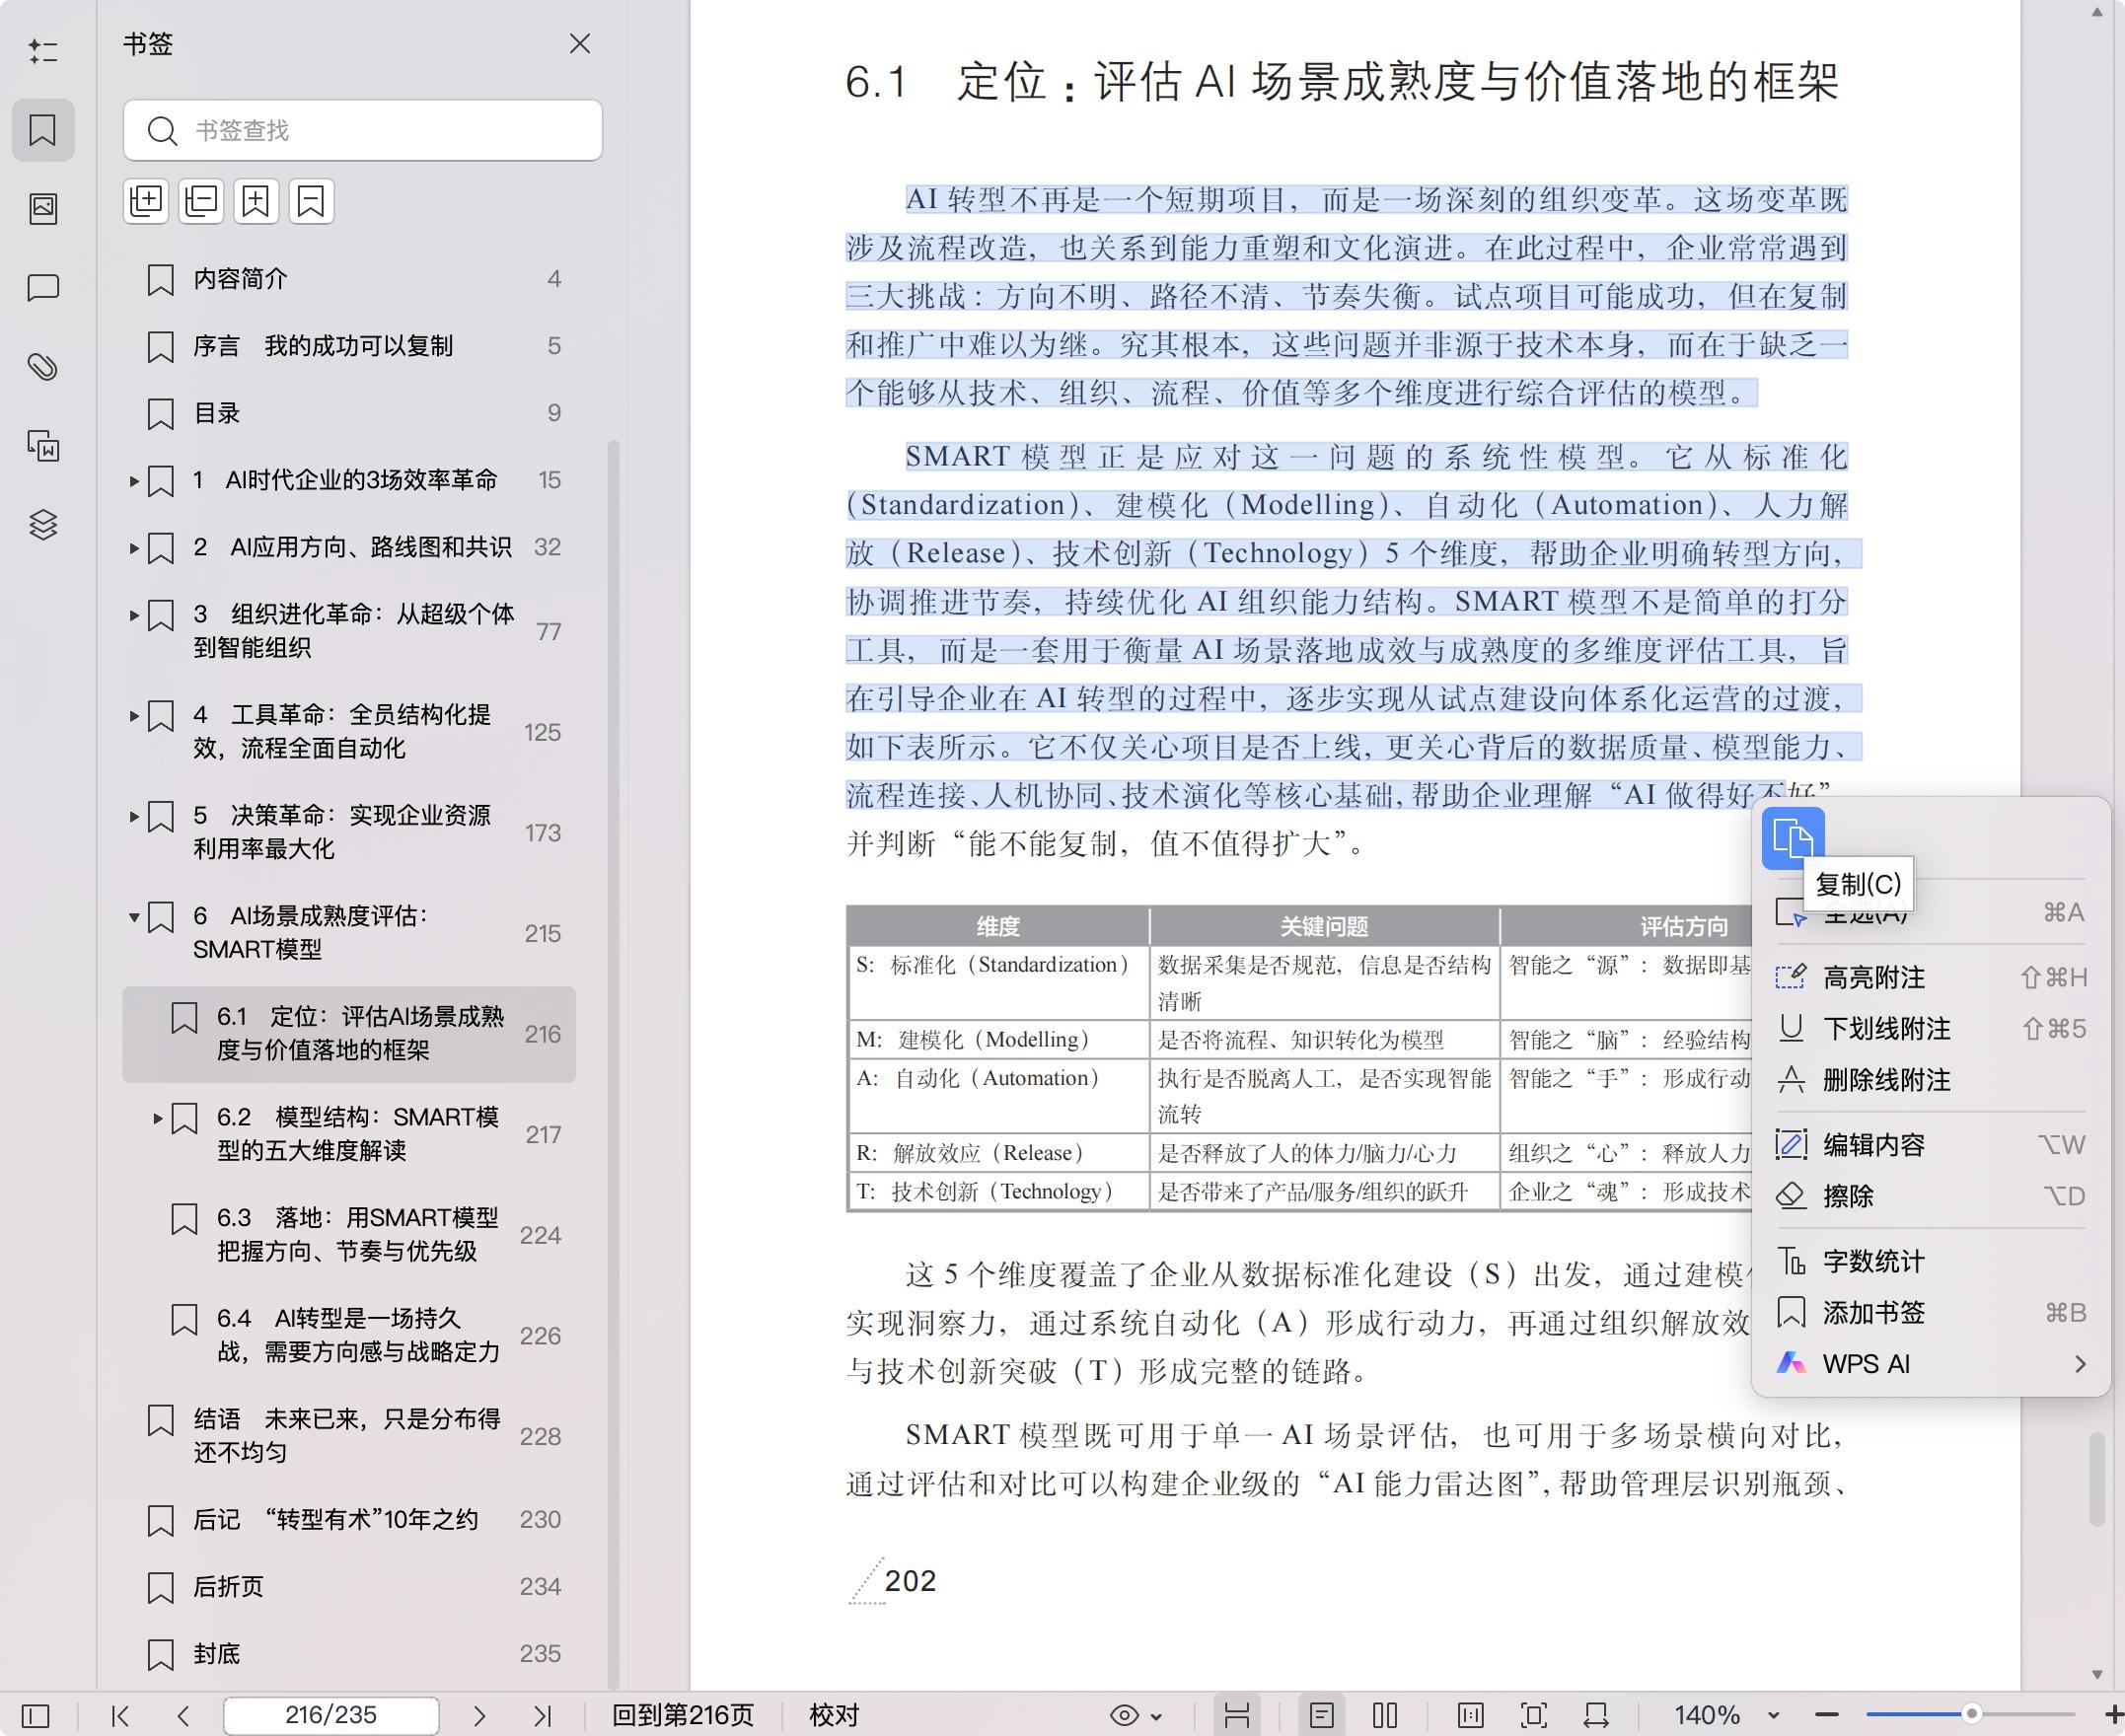The width and height of the screenshot is (2125, 1736).
Task: Open bookmark 序言 我的成功可以复制
Action: (x=349, y=346)
